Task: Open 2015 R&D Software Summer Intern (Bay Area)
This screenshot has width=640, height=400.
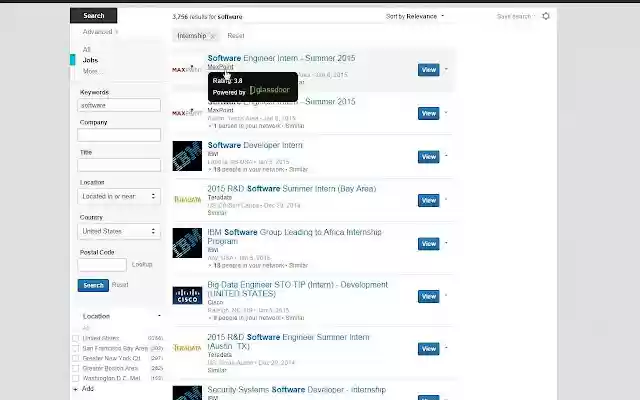Action: coord(291,189)
